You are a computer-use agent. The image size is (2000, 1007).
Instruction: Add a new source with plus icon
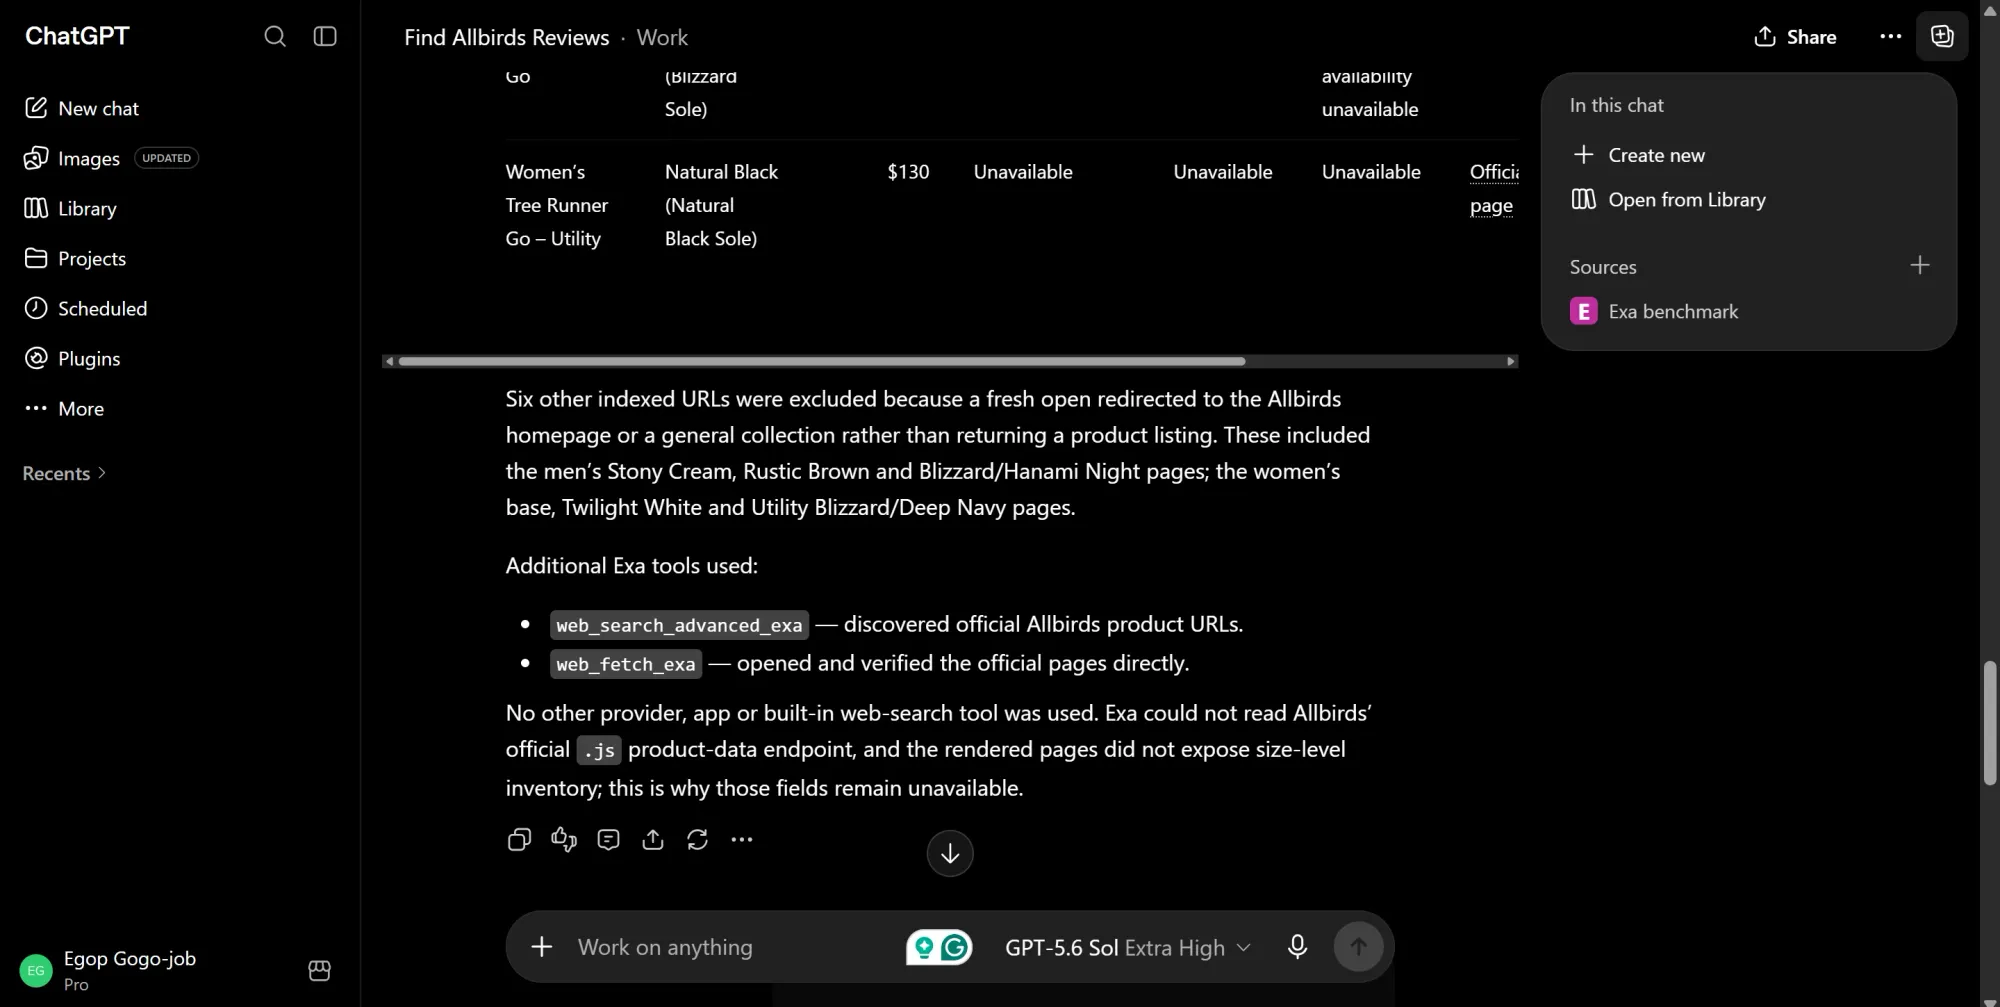[x=1919, y=266]
